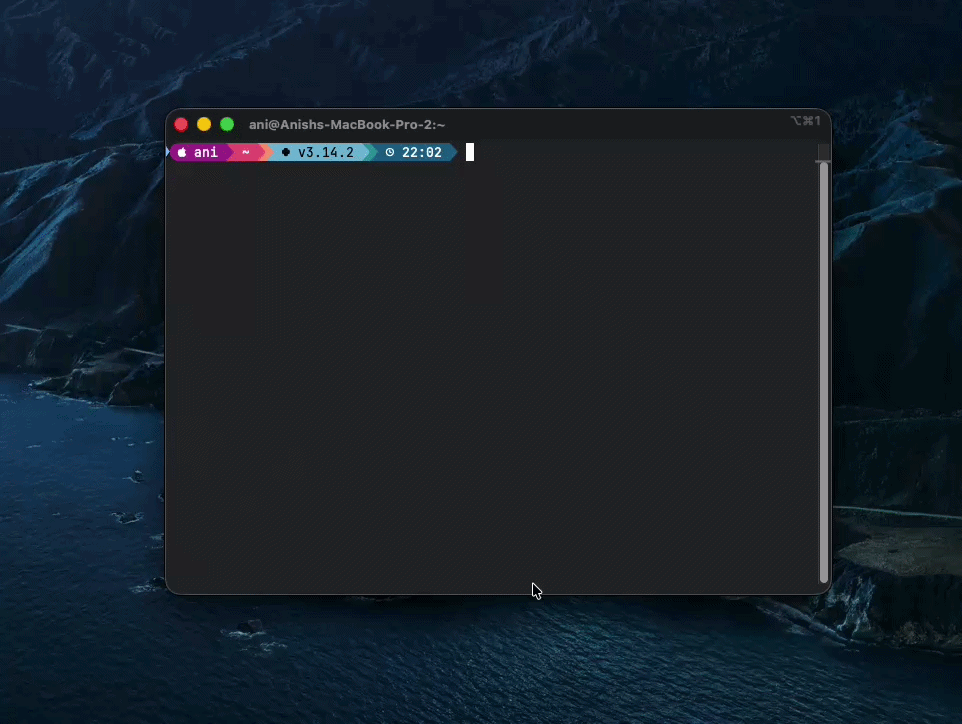962x724 pixels.
Task: Click the clock icon in the prompt
Action: tap(390, 152)
